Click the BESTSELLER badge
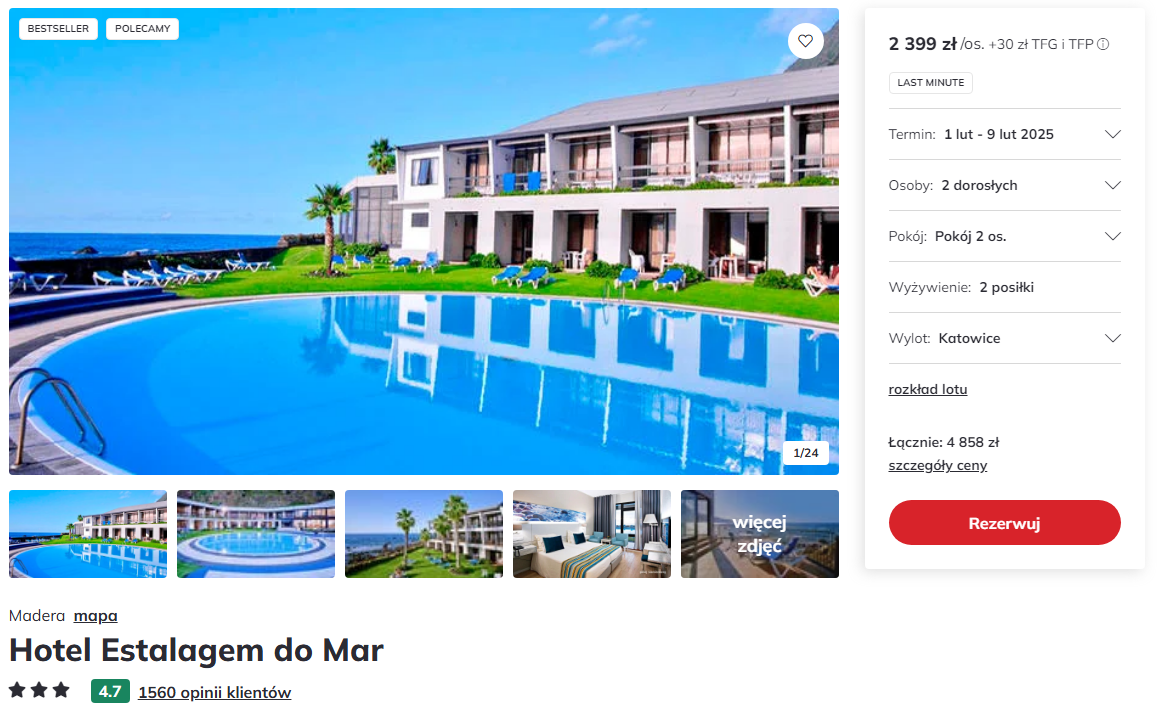The width and height of the screenshot is (1159, 716). point(58,29)
